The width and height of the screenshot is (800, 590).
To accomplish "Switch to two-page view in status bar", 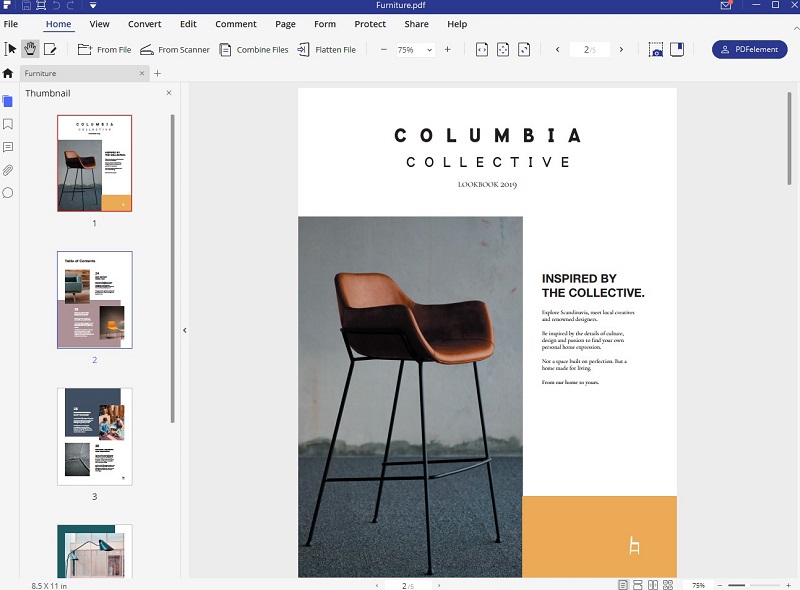I will (652, 584).
